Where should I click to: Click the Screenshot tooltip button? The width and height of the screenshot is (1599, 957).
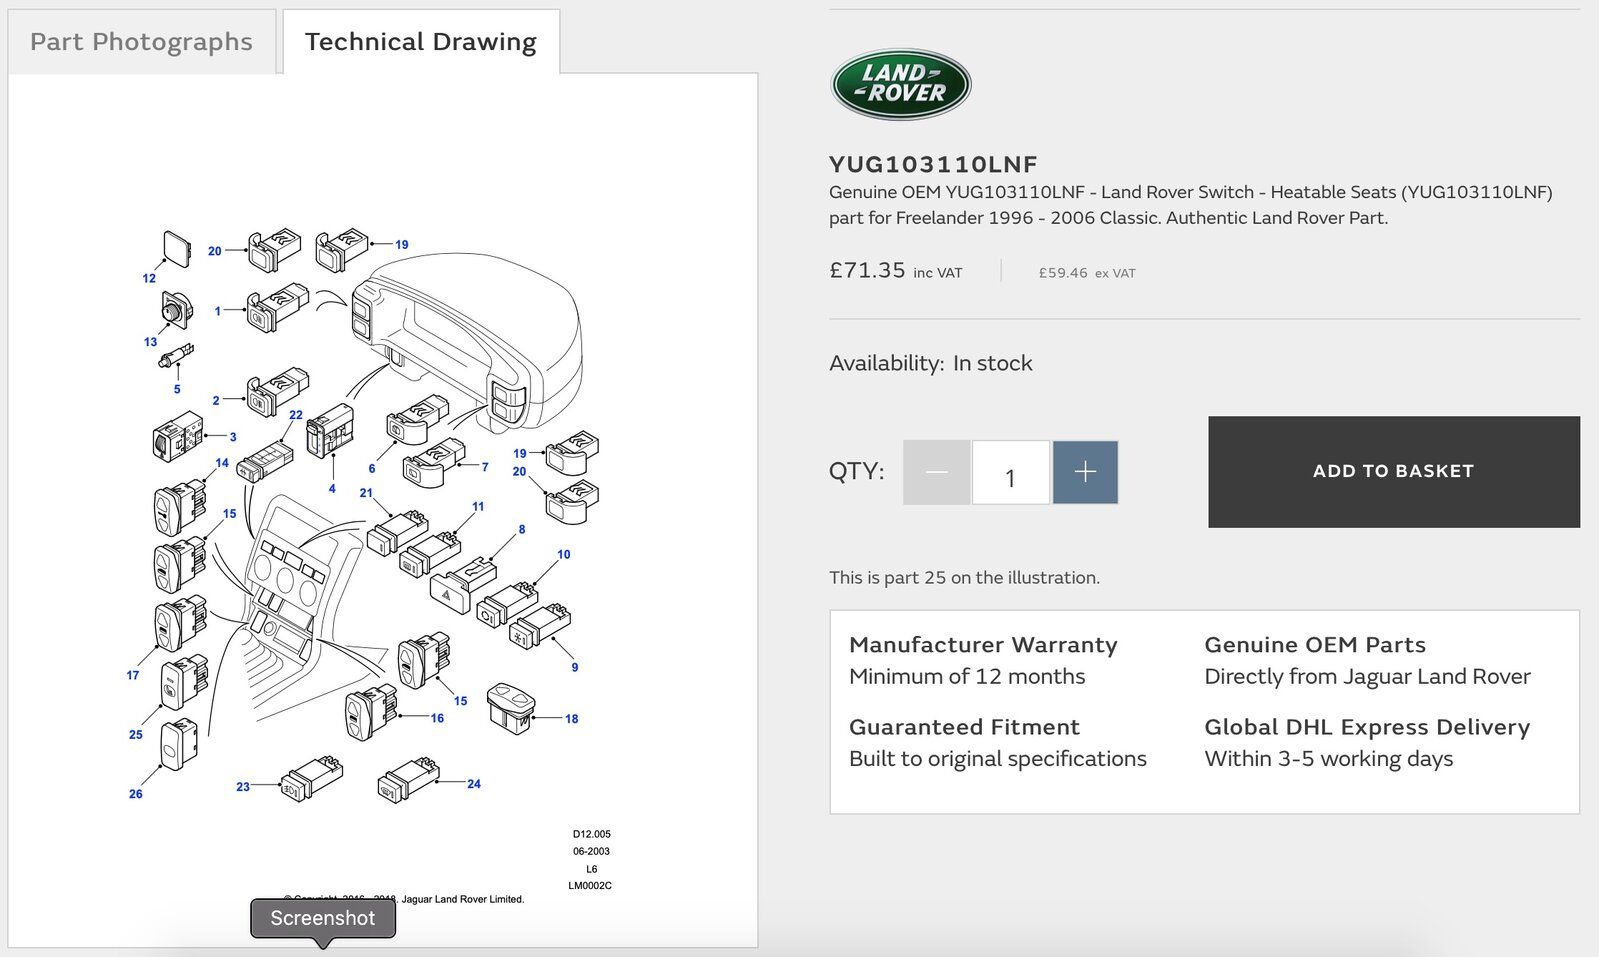point(323,918)
